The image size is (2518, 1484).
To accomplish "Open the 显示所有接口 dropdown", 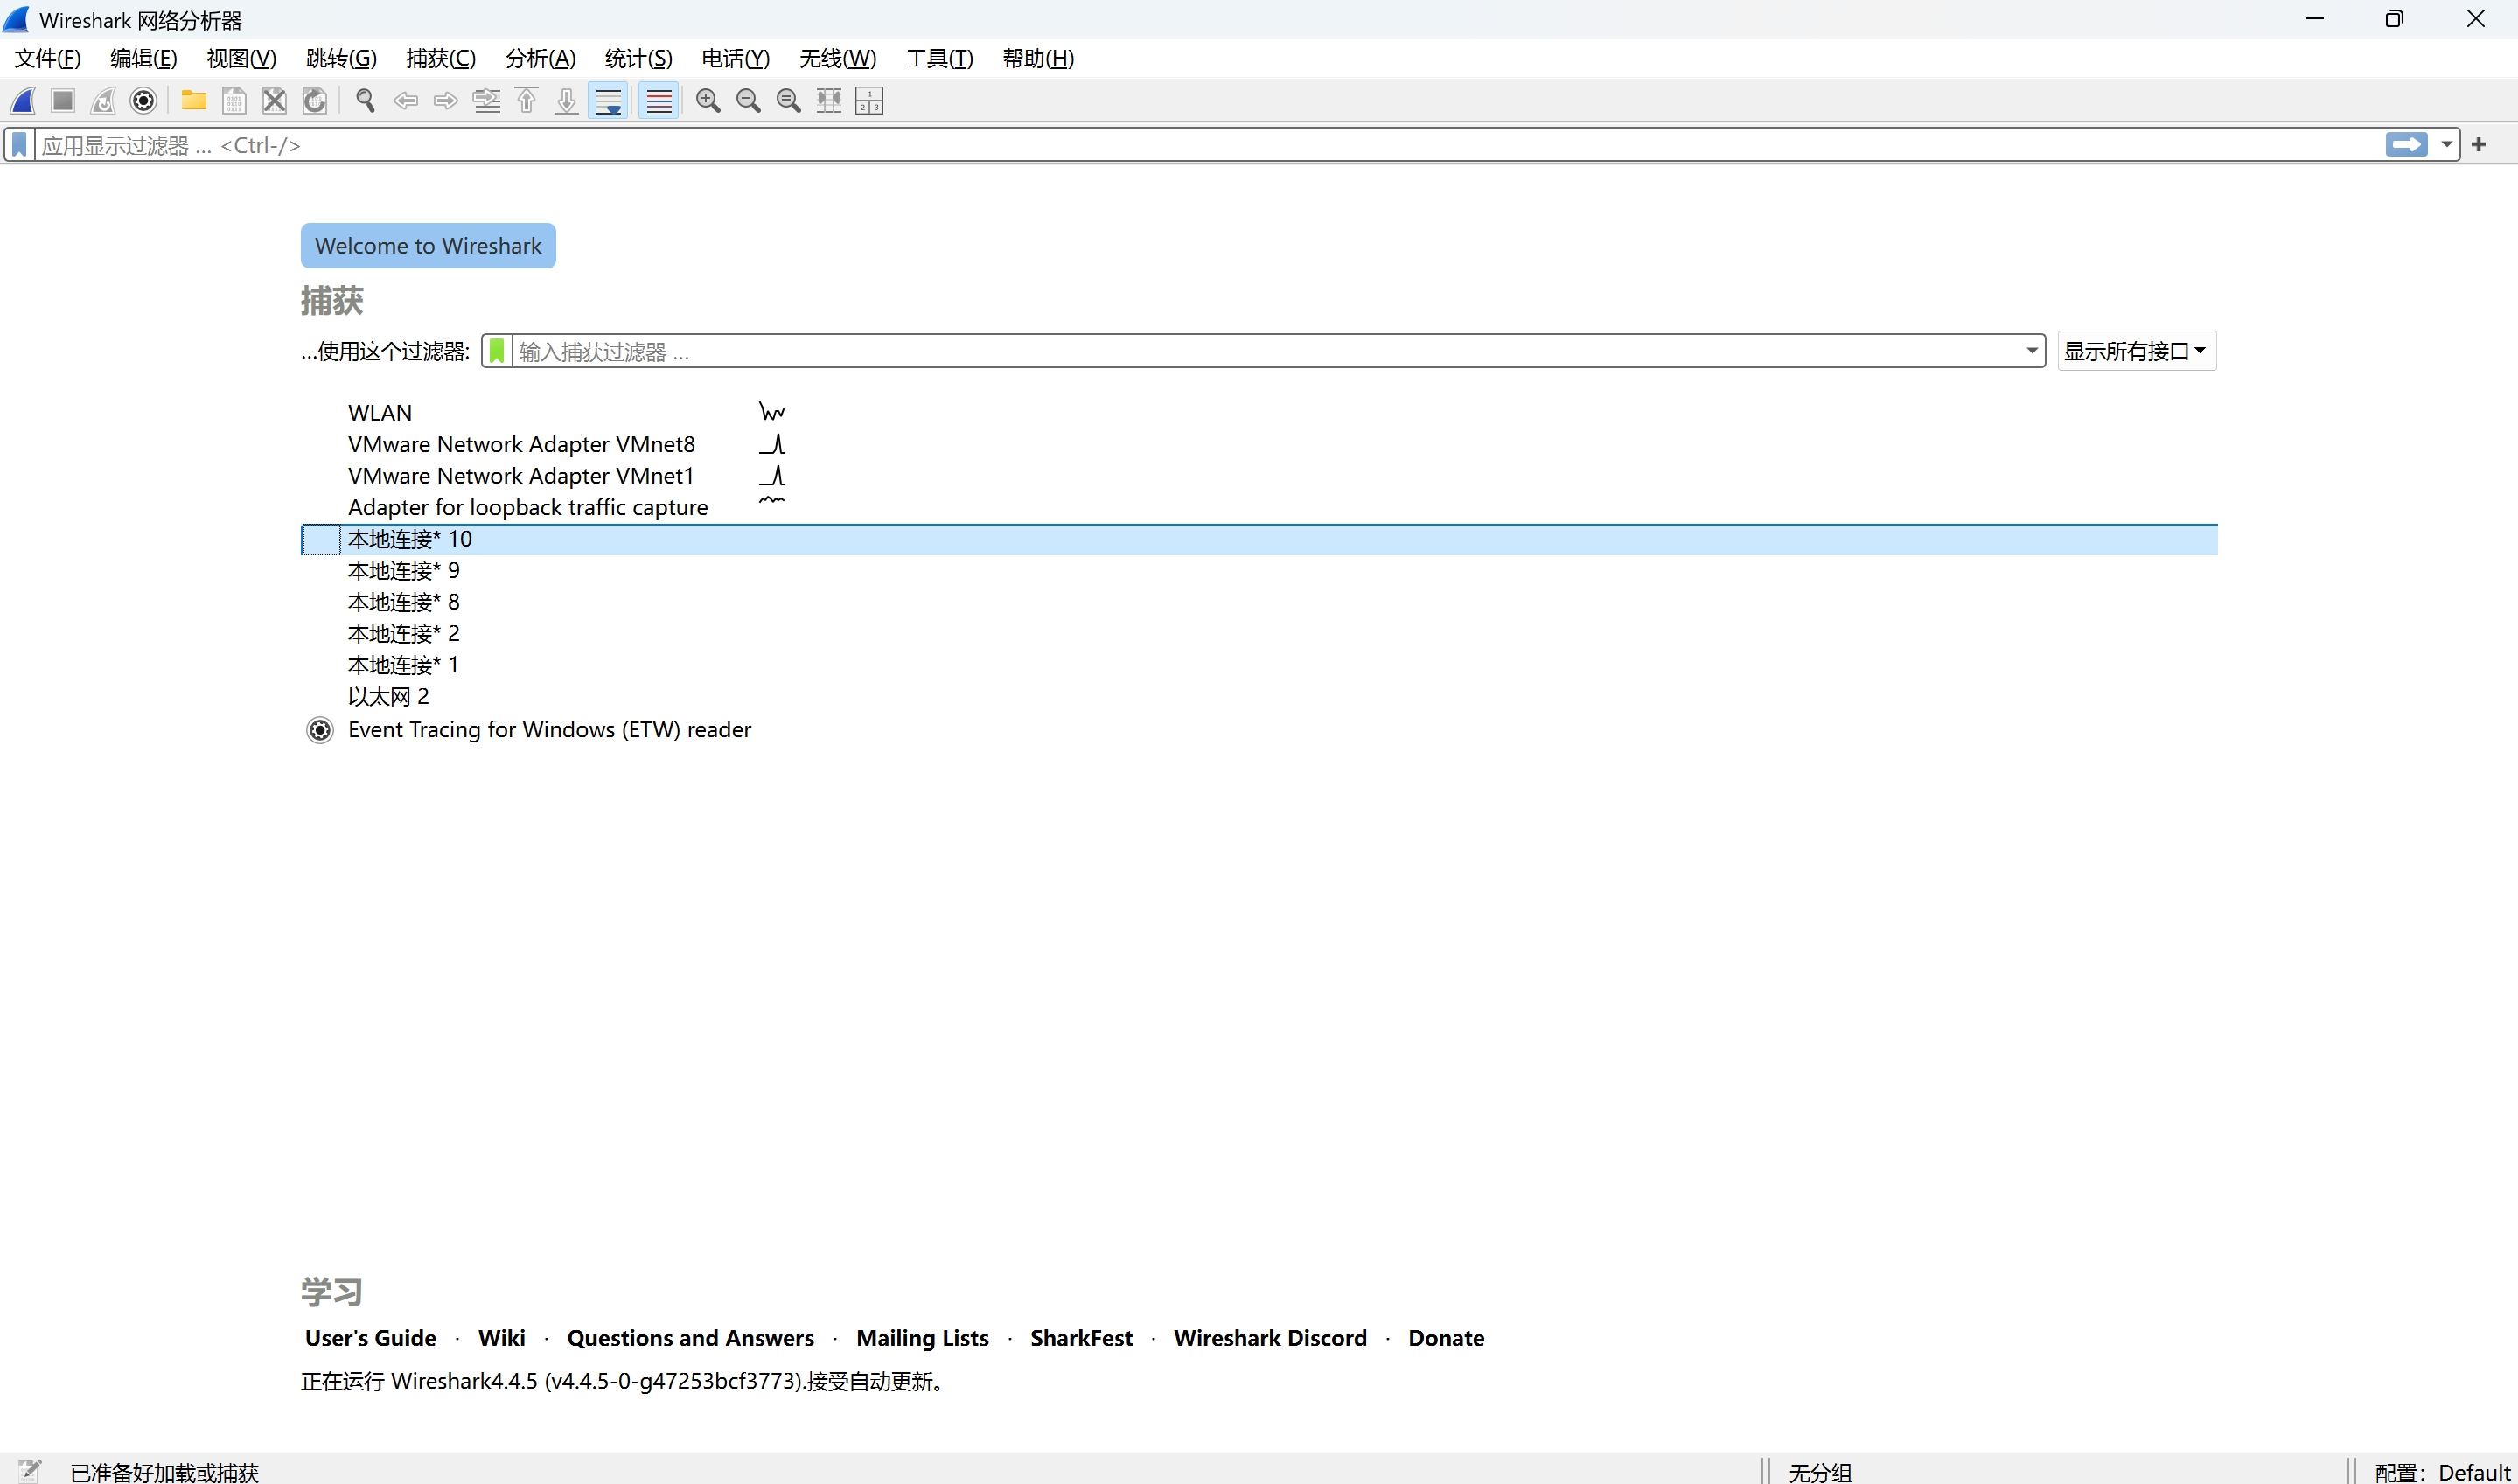I will point(2136,351).
